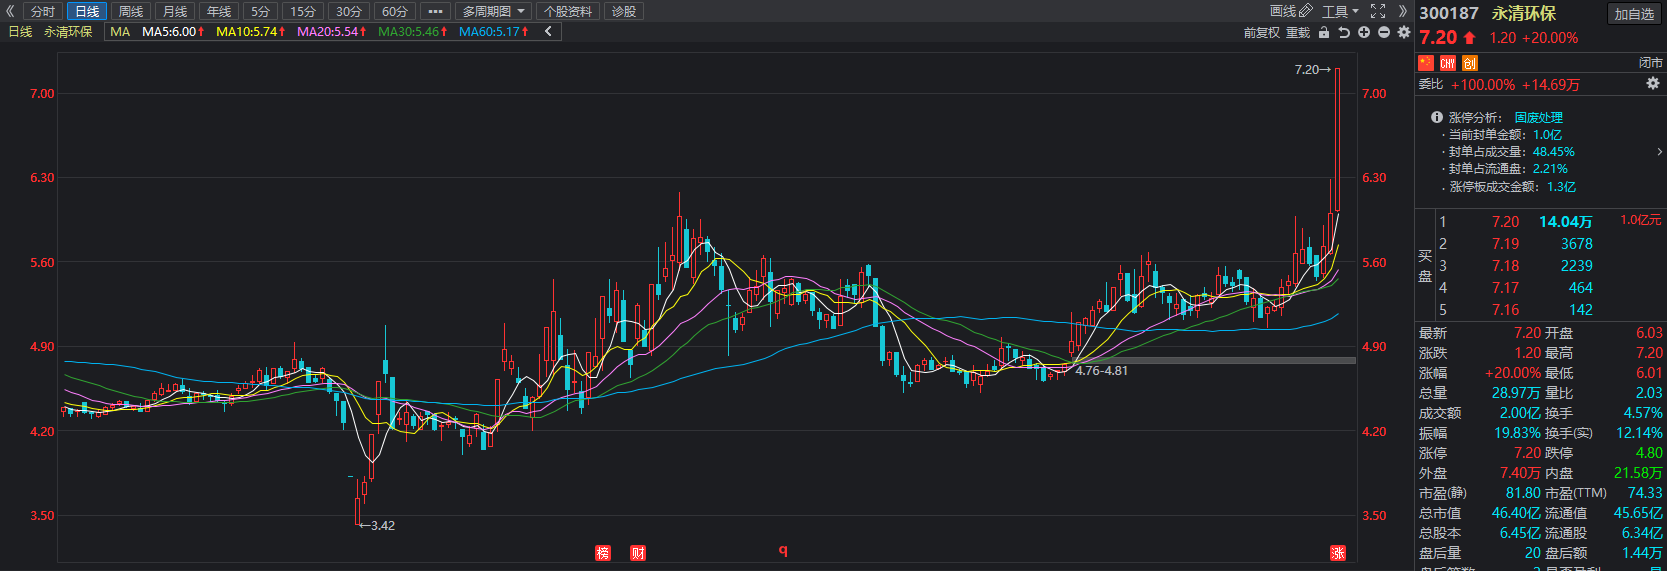This screenshot has height=571, width=1667.
Task: Click the 闭市 market status text
Action: (1650, 63)
